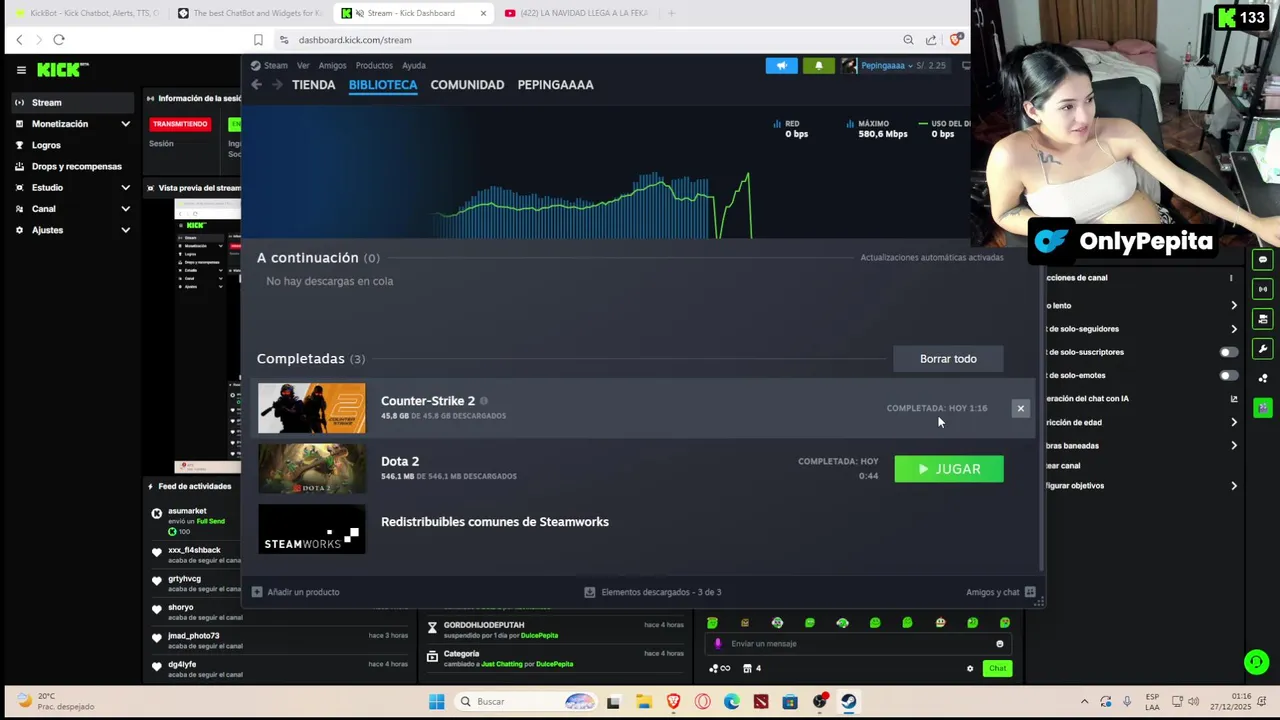This screenshot has height=720, width=1280.
Task: Expand palabras baneadas chevron
Action: point(1233,445)
